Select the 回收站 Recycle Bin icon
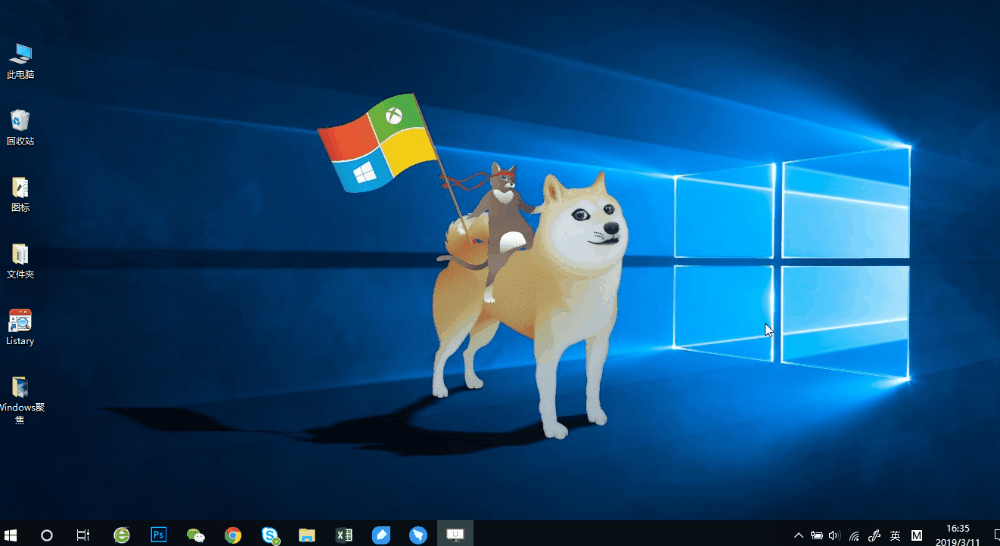Viewport: 1000px width, 546px height. 20,128
